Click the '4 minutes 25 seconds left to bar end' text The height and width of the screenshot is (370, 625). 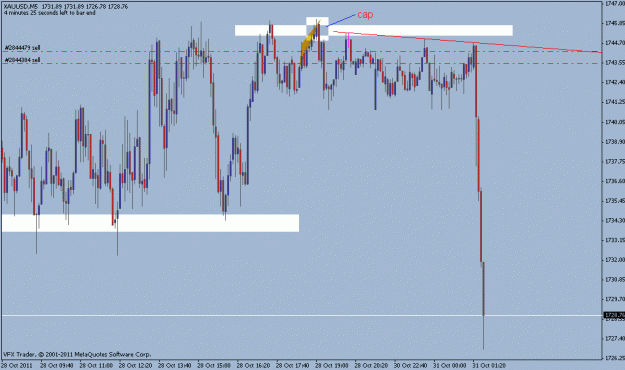pos(49,13)
